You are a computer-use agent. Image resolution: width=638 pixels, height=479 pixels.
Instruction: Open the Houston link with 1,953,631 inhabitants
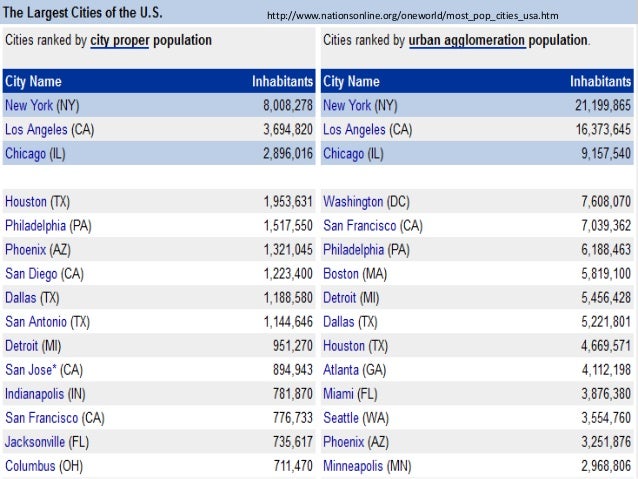[26, 202]
